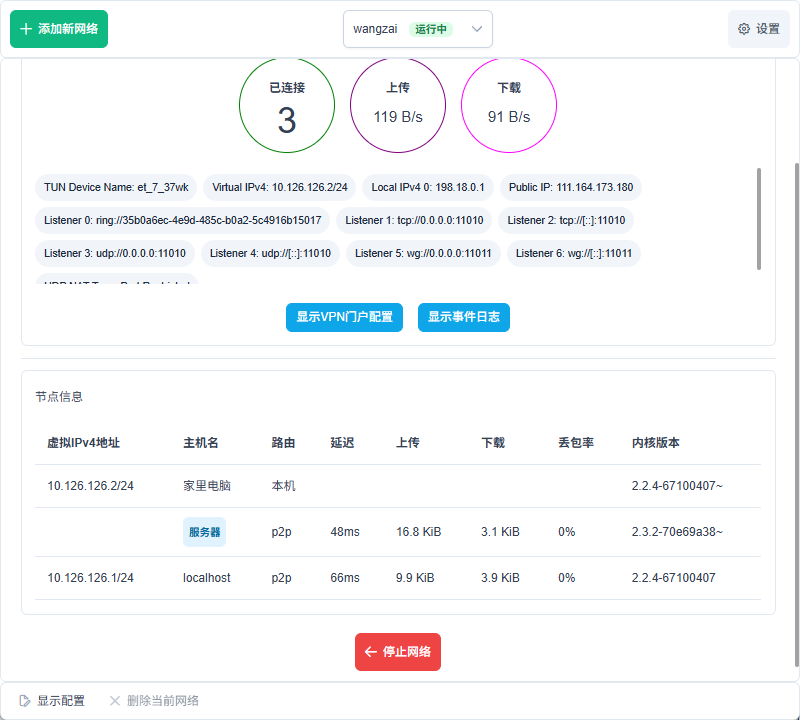The width and height of the screenshot is (800, 720).
Task: Click the 主机名 column header
Action: pyautogui.click(x=201, y=443)
